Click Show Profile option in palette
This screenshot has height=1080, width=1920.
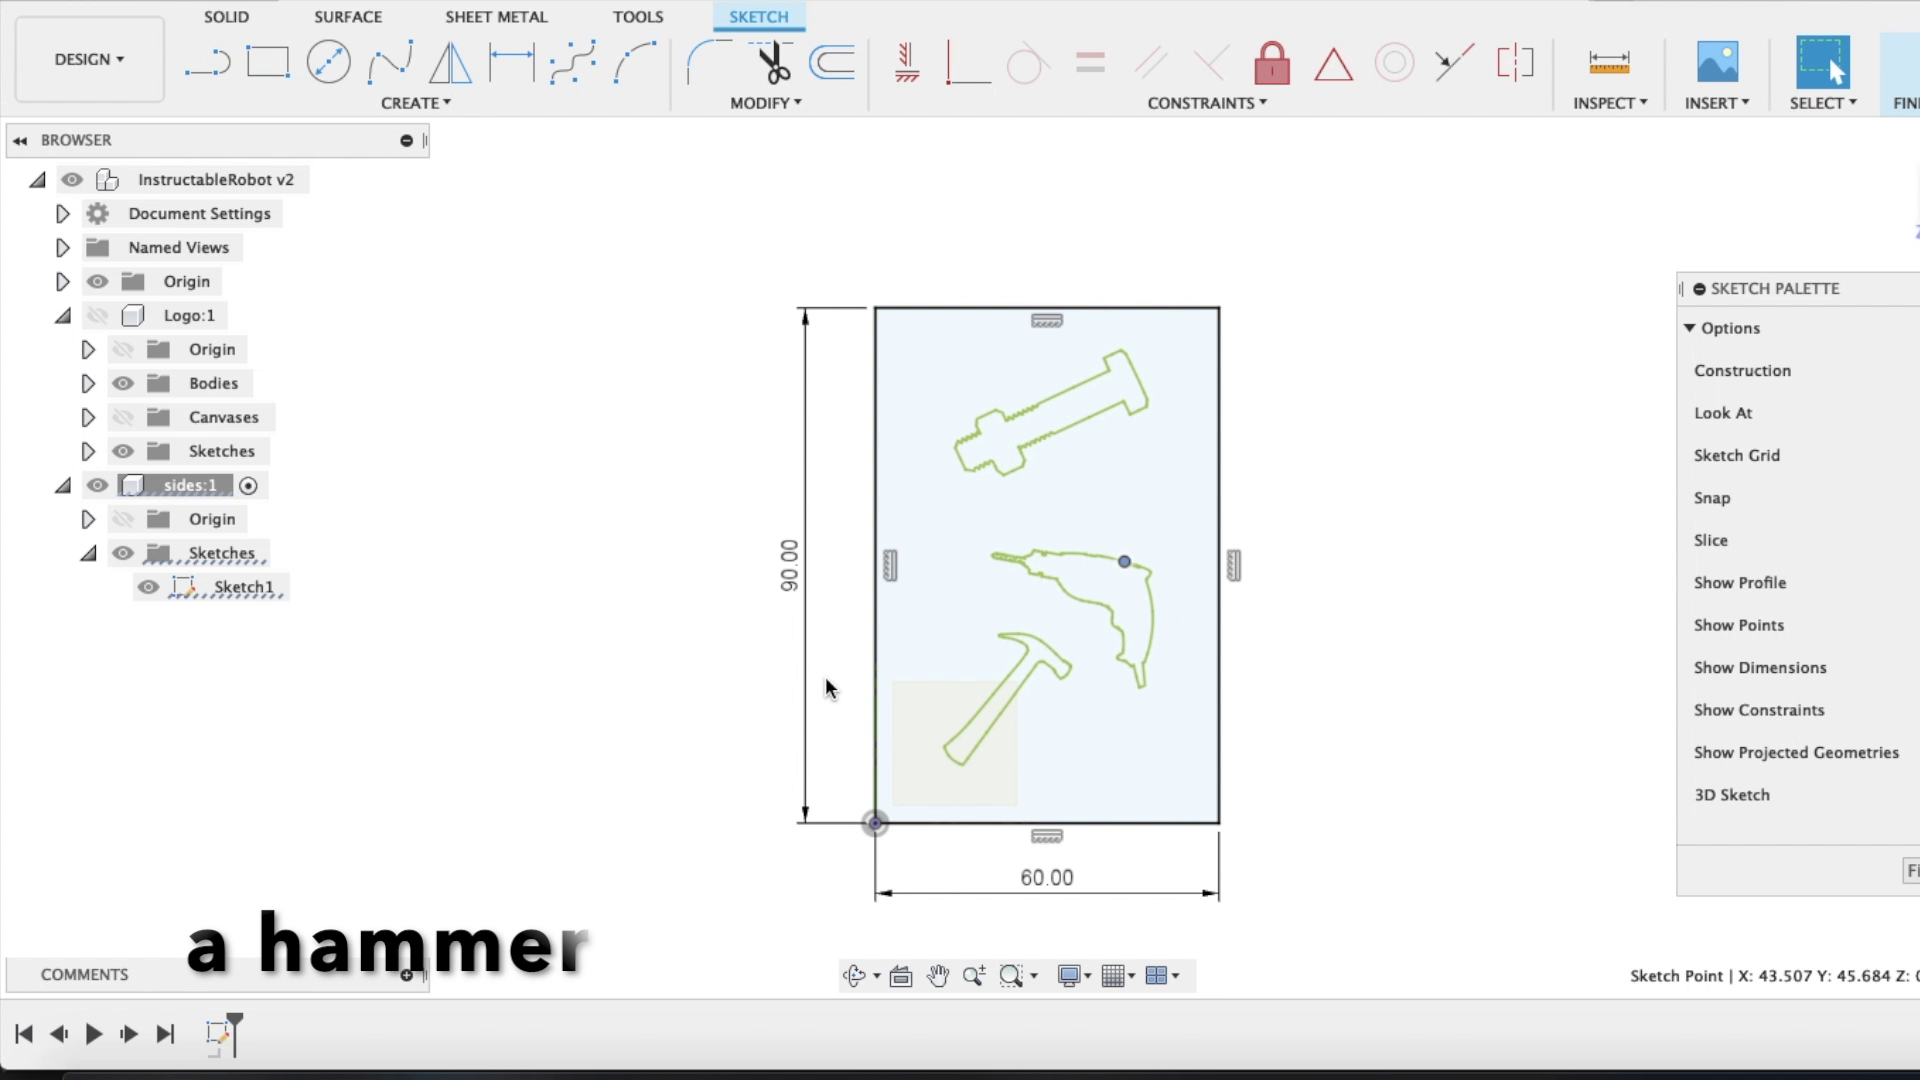(x=1739, y=583)
